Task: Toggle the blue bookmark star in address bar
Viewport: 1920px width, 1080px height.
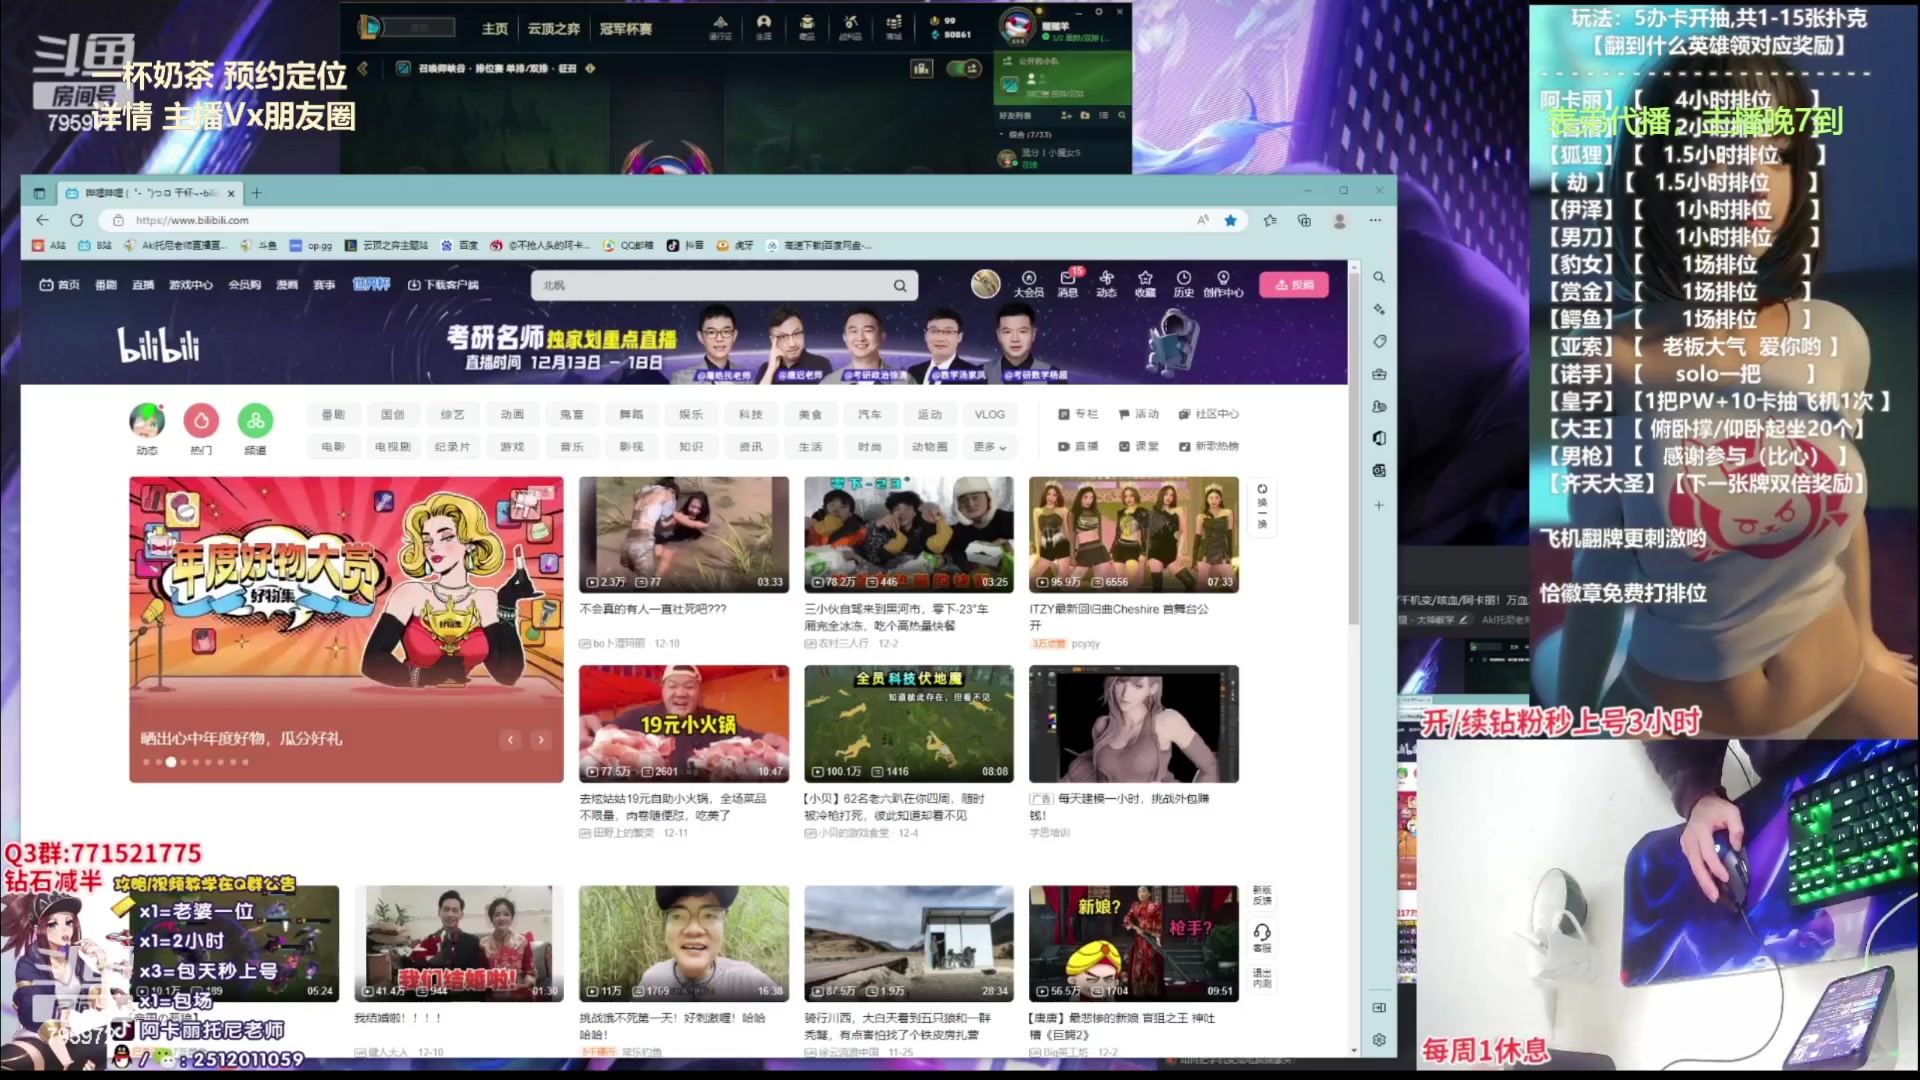Action: tap(1231, 220)
